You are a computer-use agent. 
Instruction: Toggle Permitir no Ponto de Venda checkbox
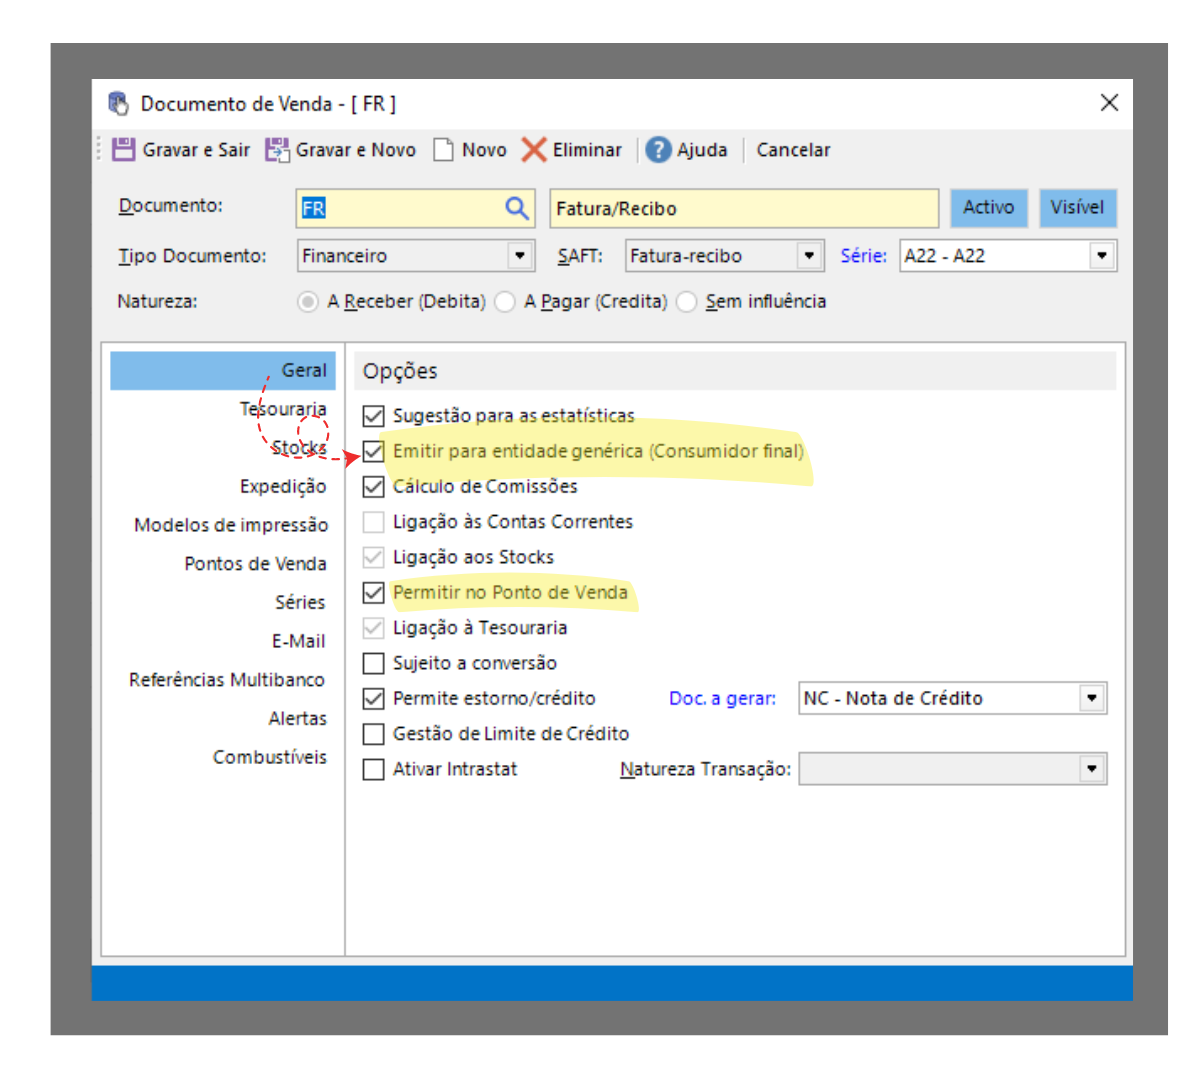coord(374,593)
